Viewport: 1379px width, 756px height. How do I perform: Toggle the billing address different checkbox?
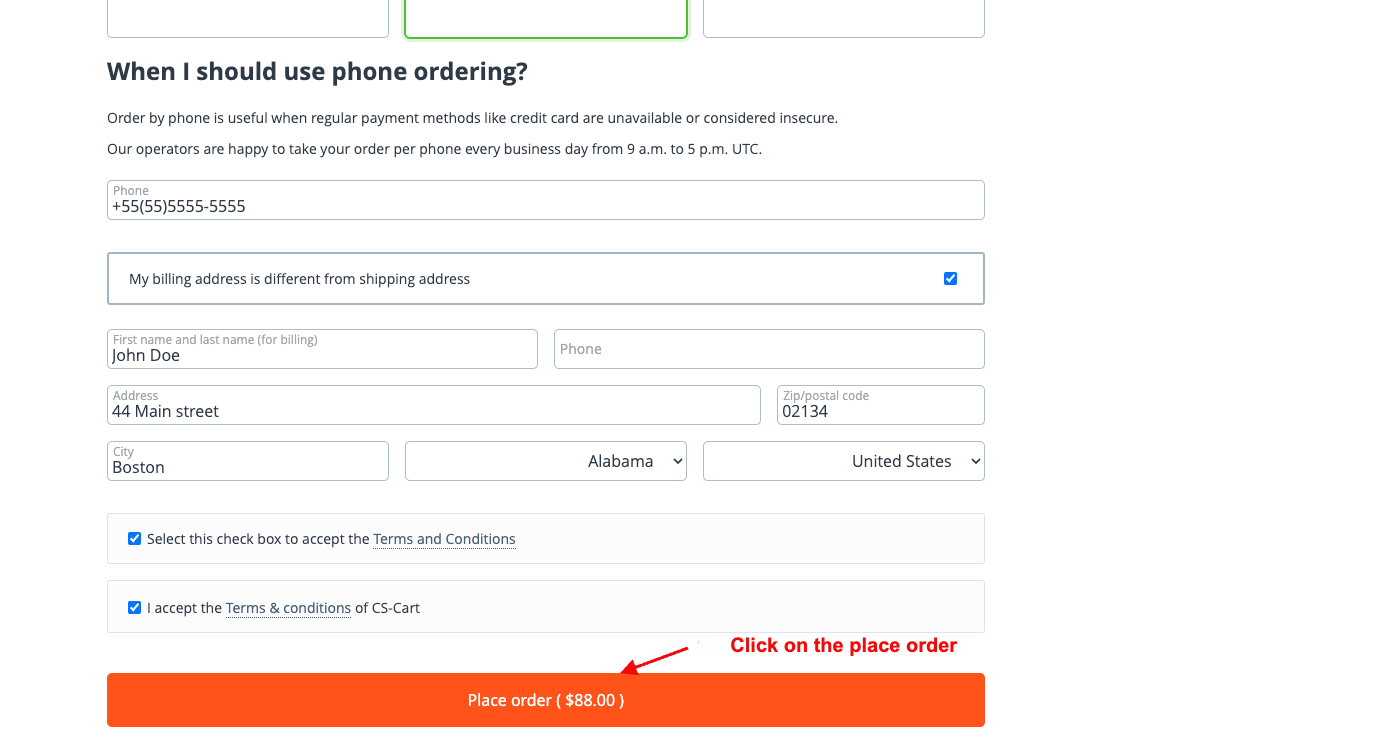pyautogui.click(x=950, y=278)
